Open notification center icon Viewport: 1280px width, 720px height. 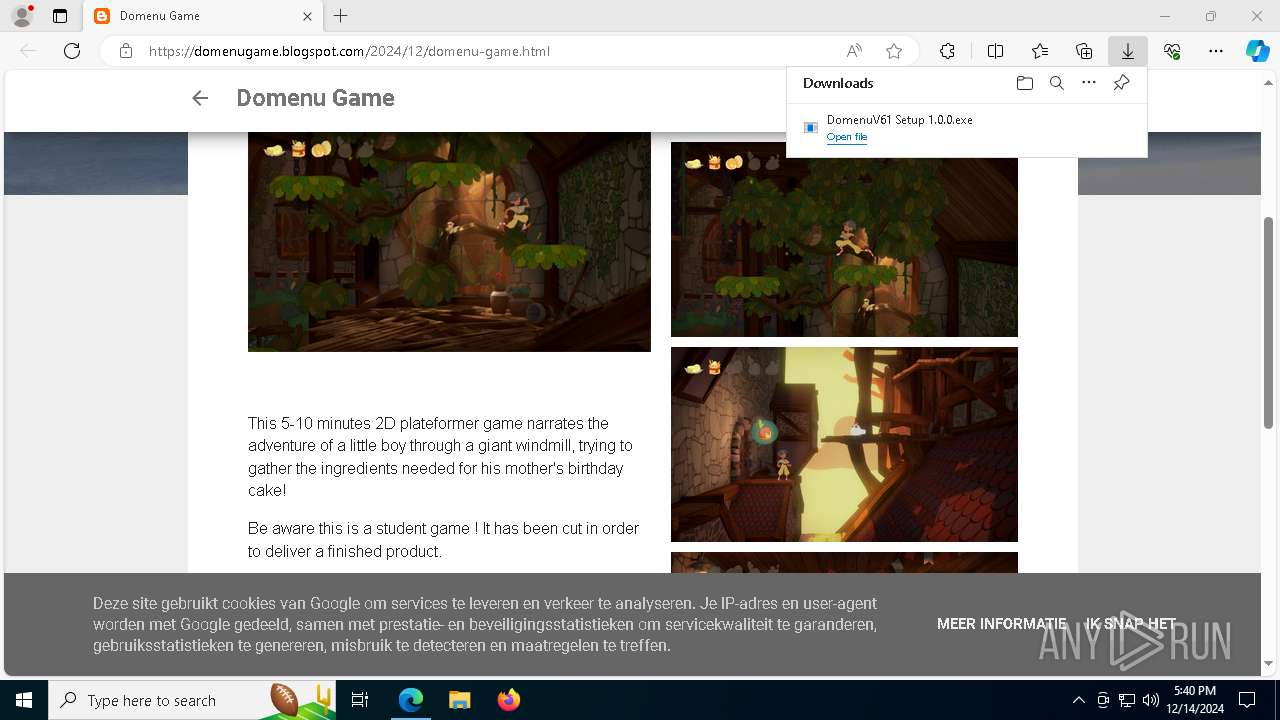click(1247, 700)
